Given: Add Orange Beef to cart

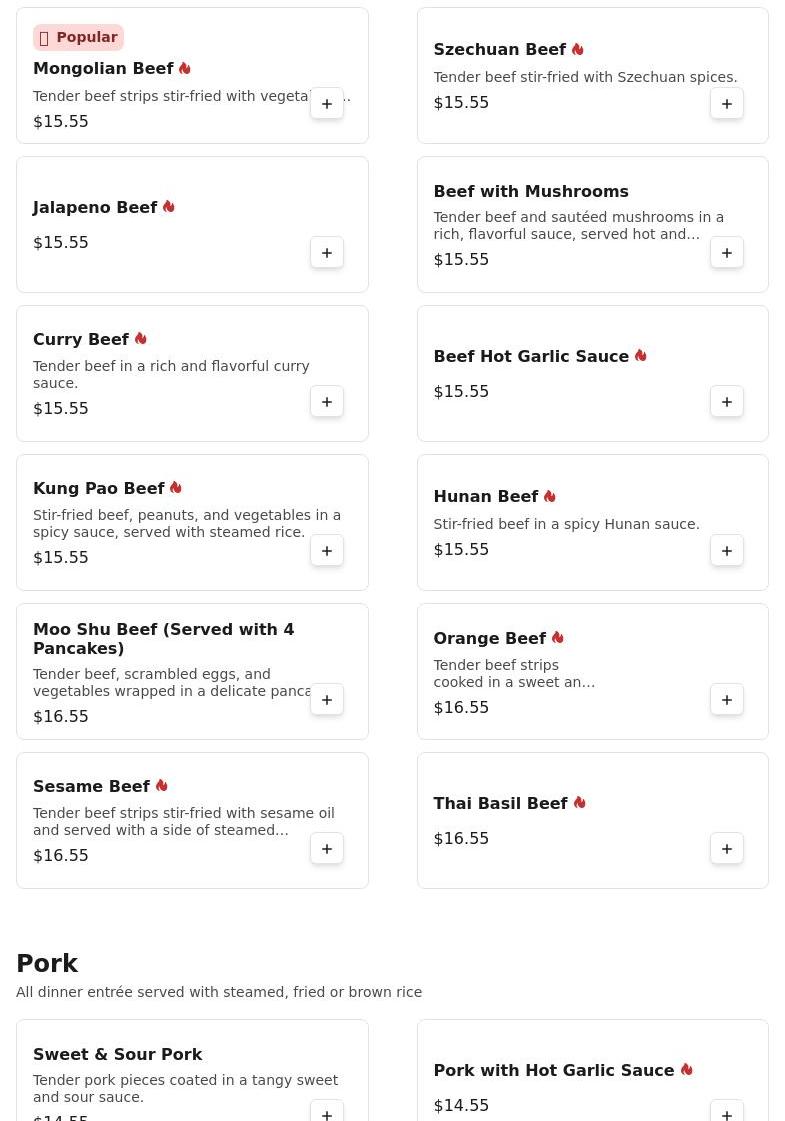Looking at the screenshot, I should coord(727,700).
